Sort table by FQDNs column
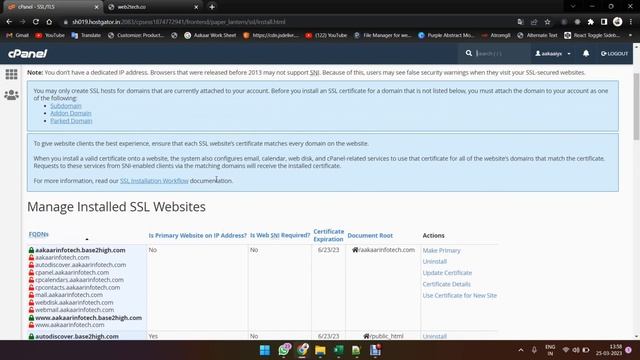640x360 pixels. click(x=38, y=234)
